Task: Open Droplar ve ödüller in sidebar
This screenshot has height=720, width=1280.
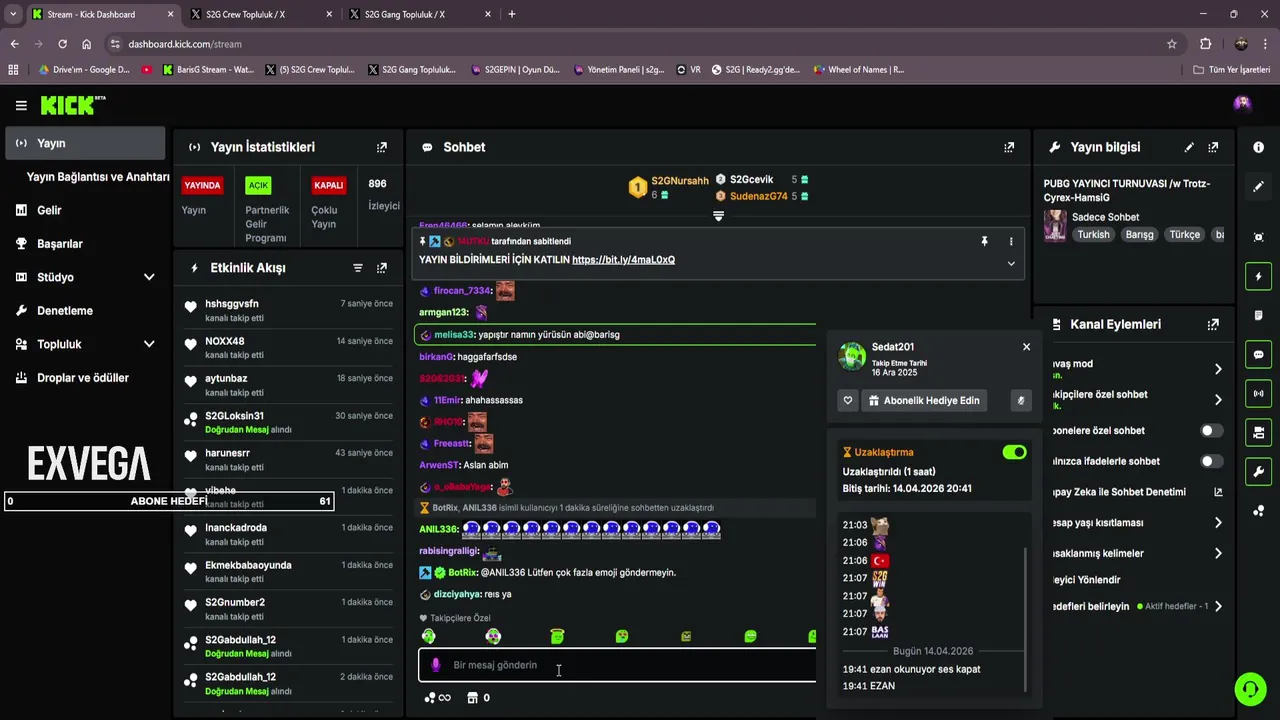Action: tap(85, 378)
